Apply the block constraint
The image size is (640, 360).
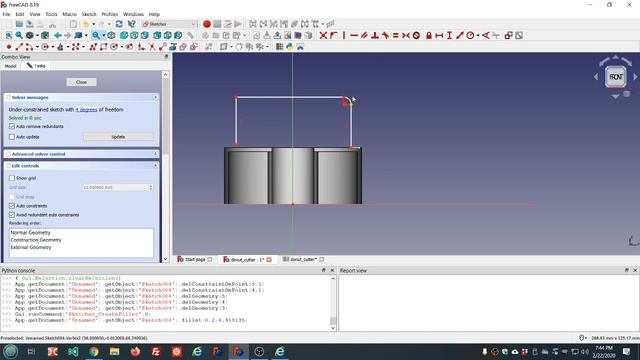coord(416,36)
